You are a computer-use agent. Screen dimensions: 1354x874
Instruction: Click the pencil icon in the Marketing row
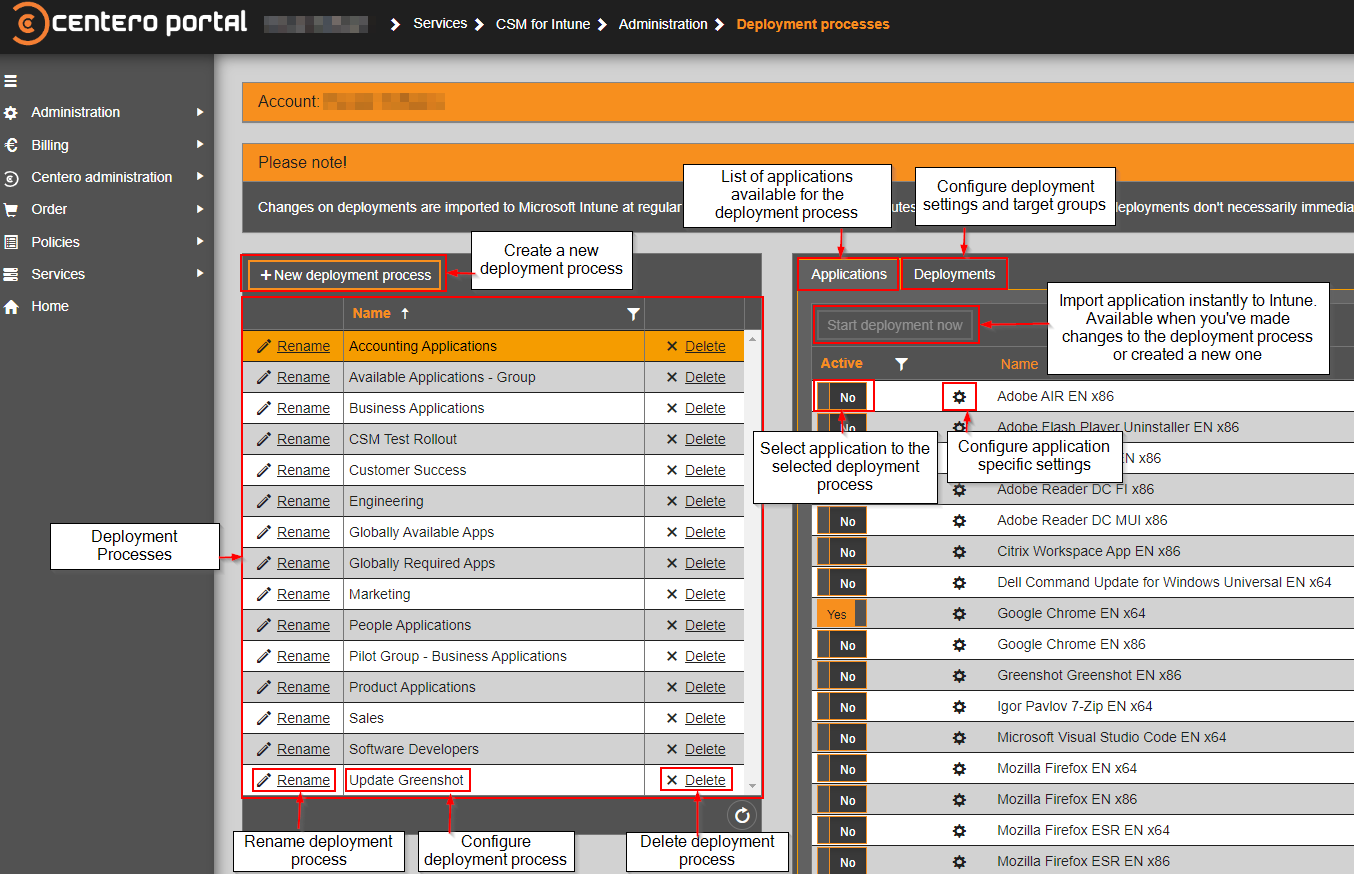point(264,594)
